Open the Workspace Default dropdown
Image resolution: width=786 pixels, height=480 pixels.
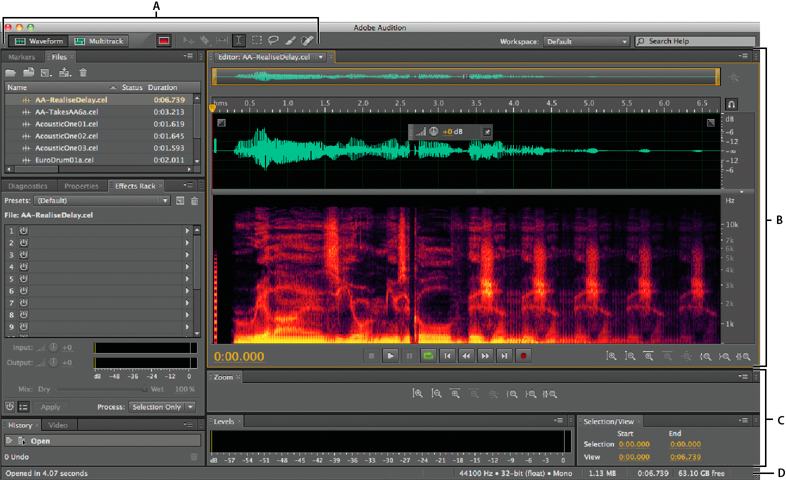point(586,42)
